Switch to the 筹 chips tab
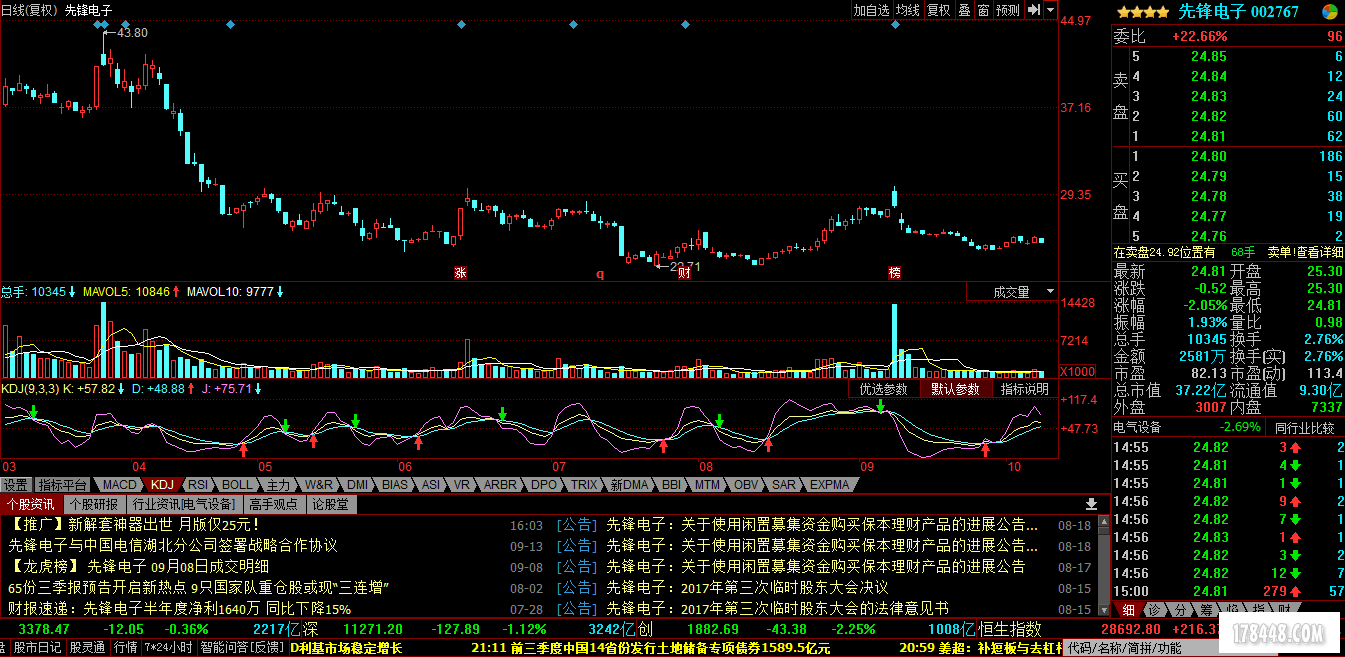Viewport: 1345px width, 658px height. (1205, 609)
